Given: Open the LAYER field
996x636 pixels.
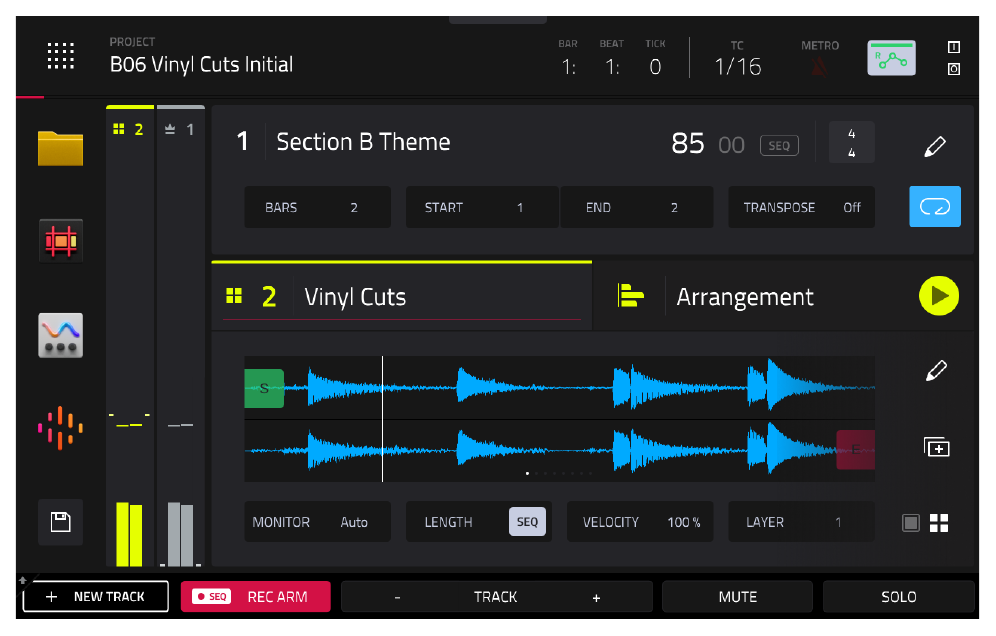Looking at the screenshot, I should [x=801, y=522].
